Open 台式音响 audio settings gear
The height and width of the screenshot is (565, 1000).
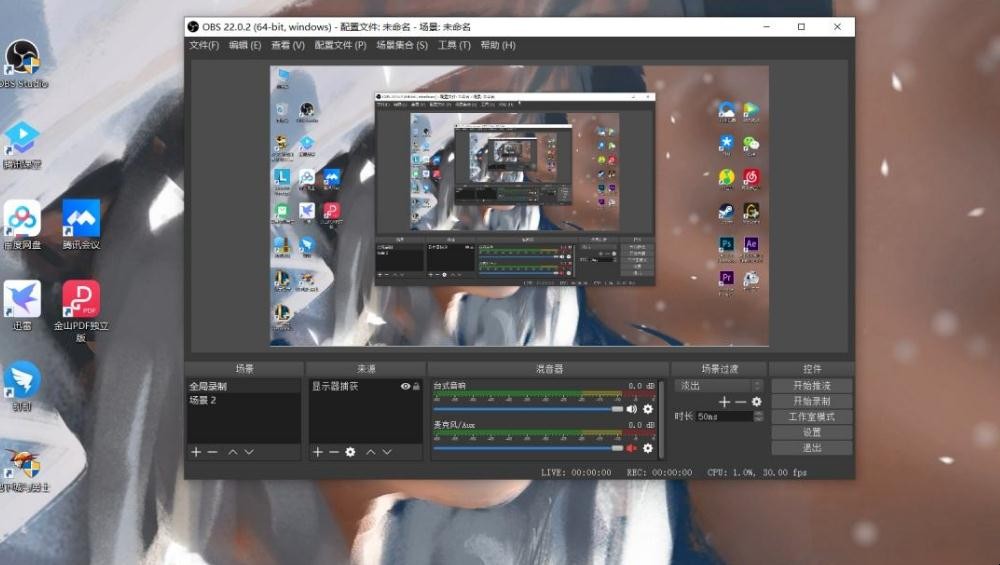[x=648, y=409]
